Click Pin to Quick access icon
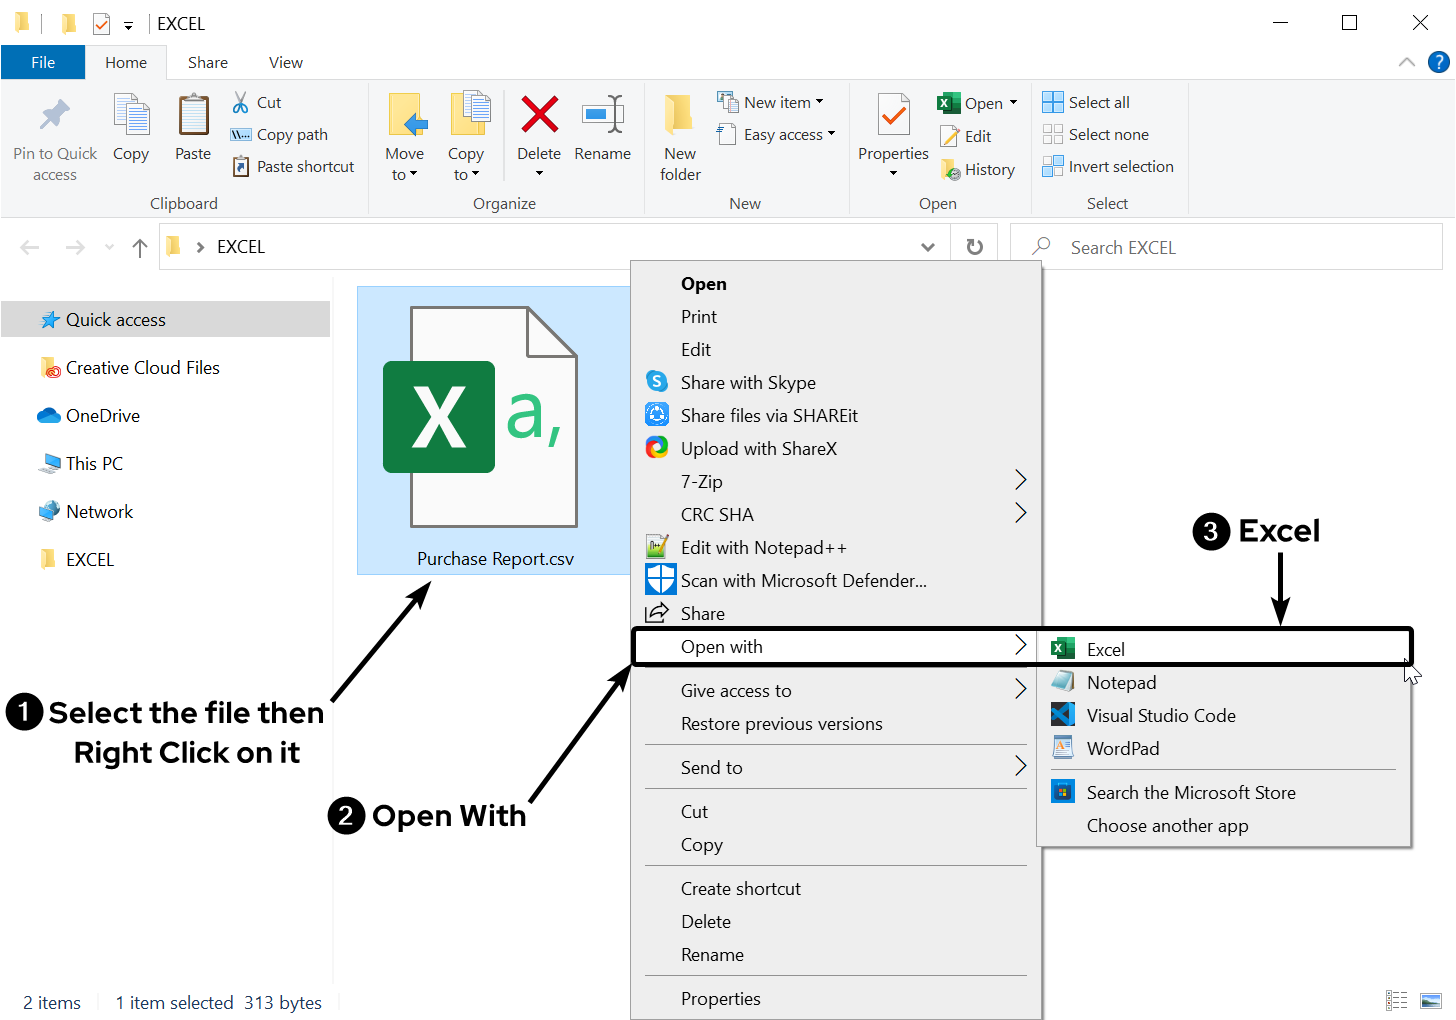Viewport: 1456px width, 1020px height. [55, 116]
